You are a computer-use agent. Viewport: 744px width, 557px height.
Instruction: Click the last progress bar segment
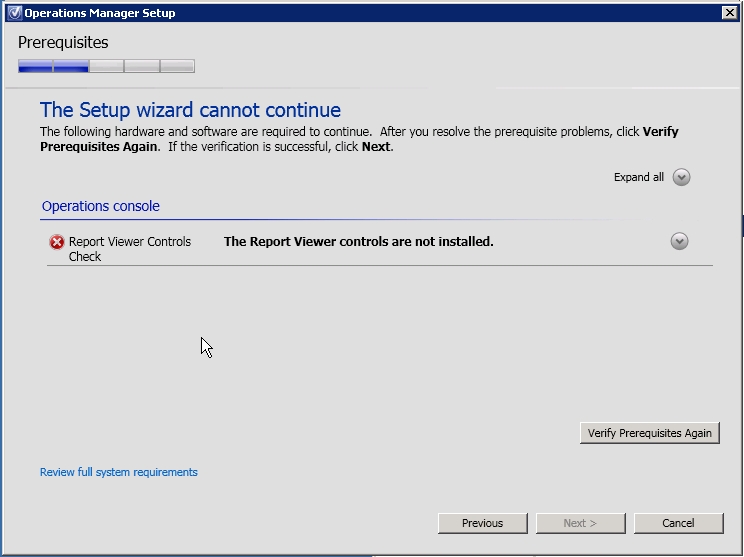[x=177, y=67]
